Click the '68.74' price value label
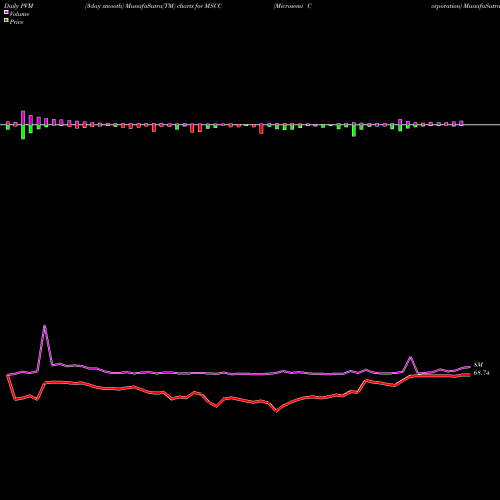The width and height of the screenshot is (500, 500). click(481, 373)
